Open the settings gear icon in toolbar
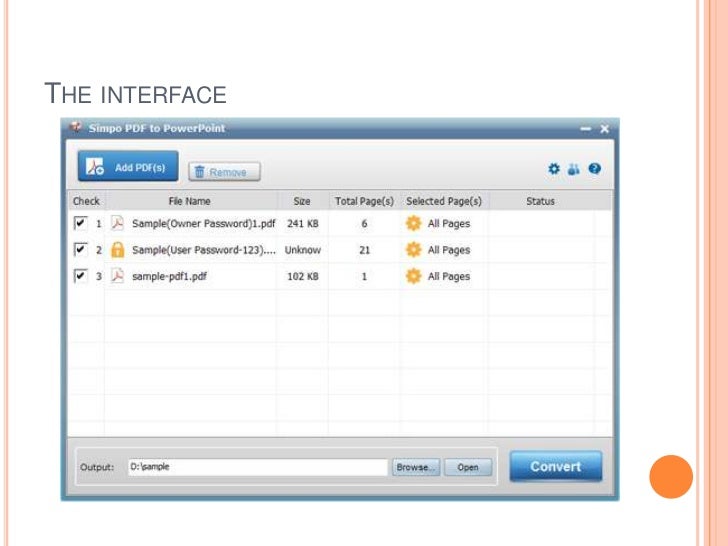Viewport: 728px width, 546px height. 553,169
